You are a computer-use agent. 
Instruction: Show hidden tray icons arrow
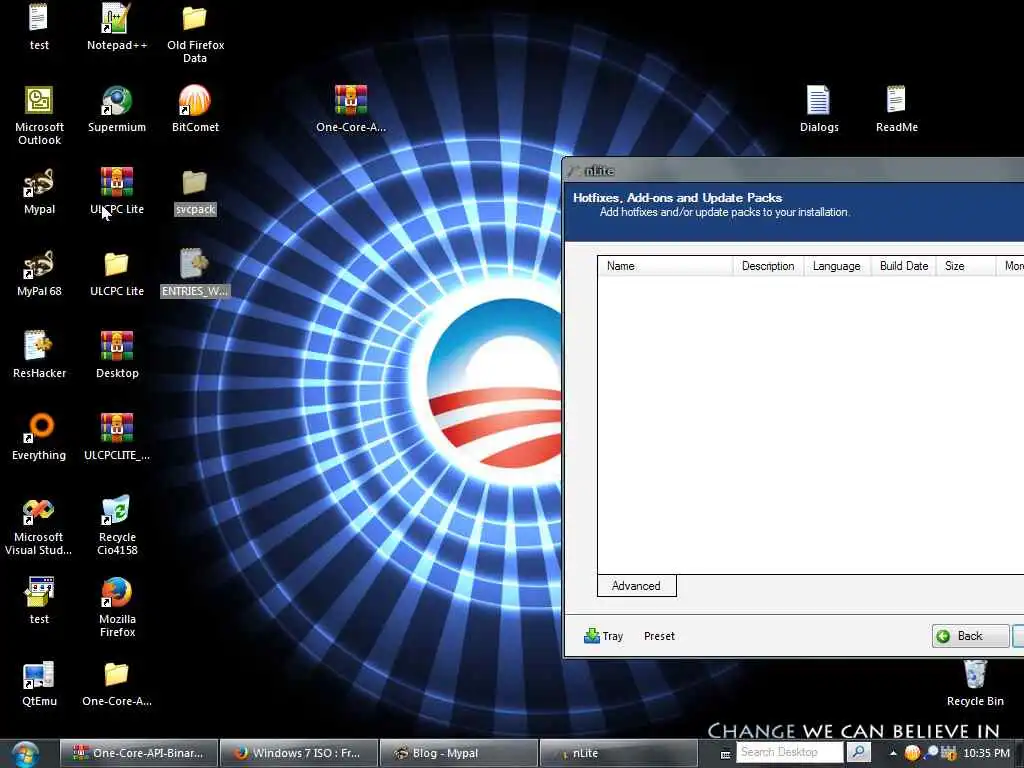coord(893,753)
